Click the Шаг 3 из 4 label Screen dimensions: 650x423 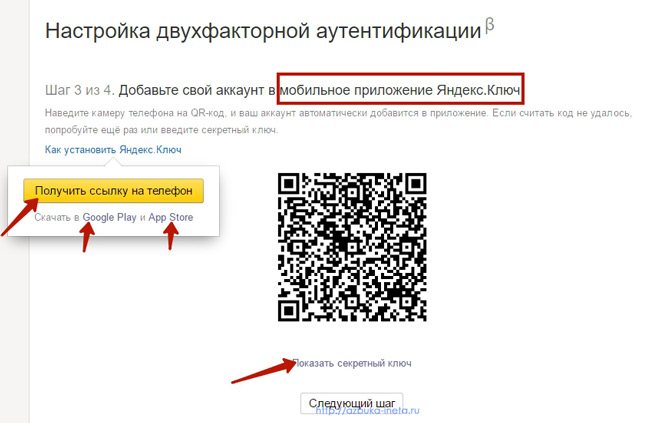(79, 90)
